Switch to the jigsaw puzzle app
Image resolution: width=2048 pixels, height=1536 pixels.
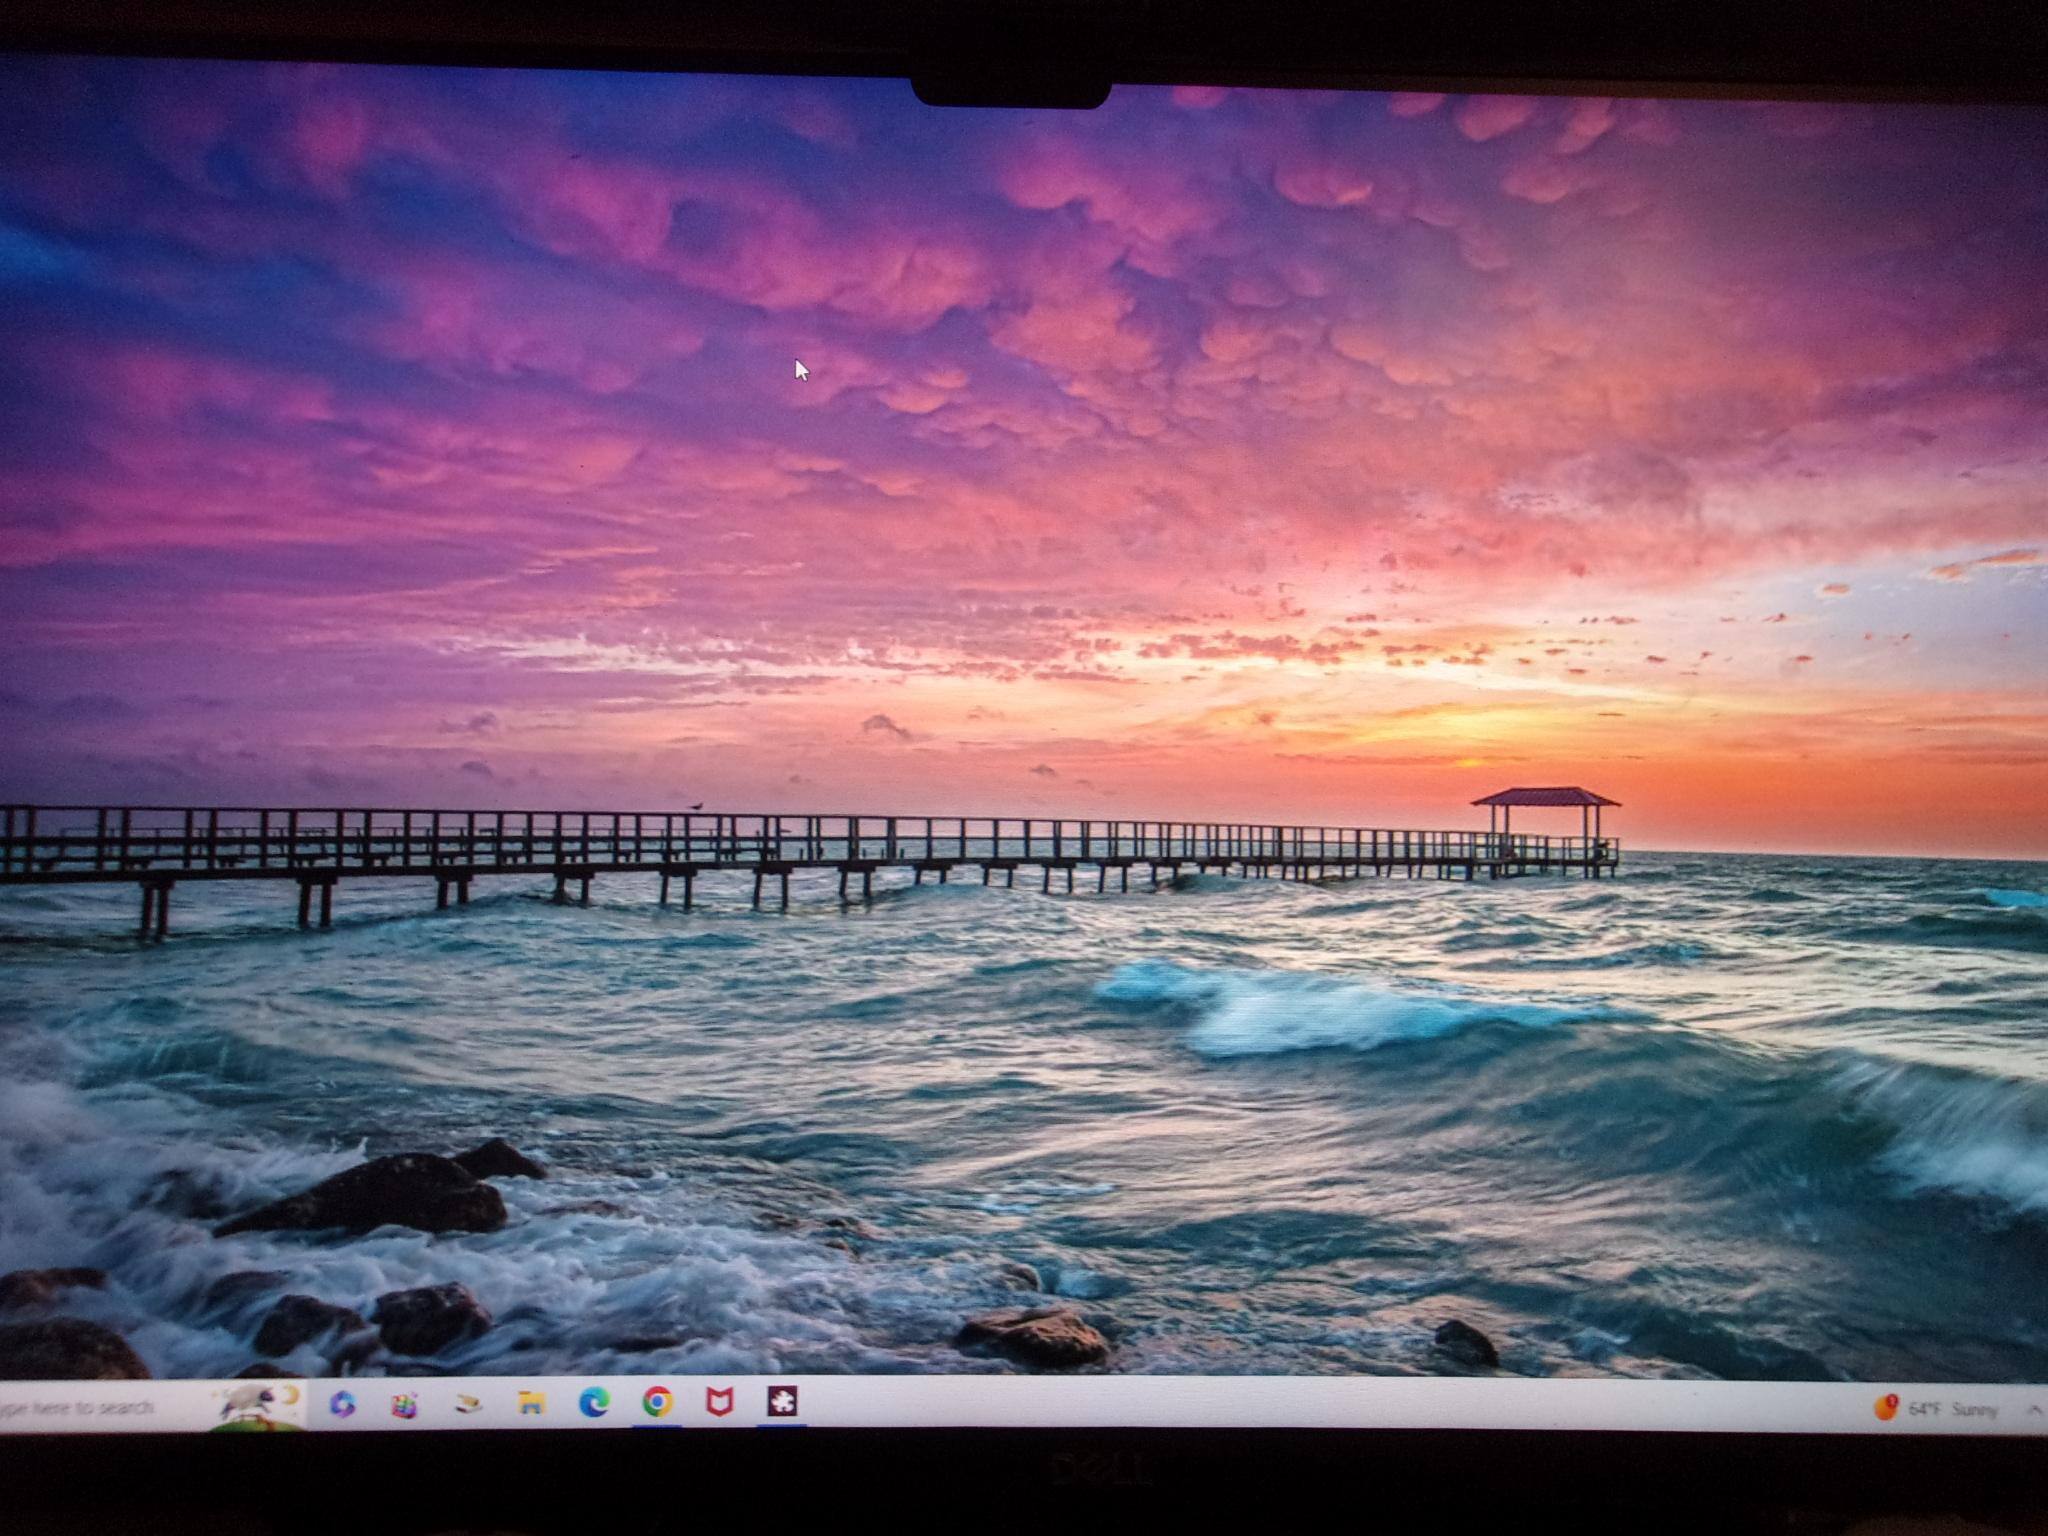coord(782,1403)
